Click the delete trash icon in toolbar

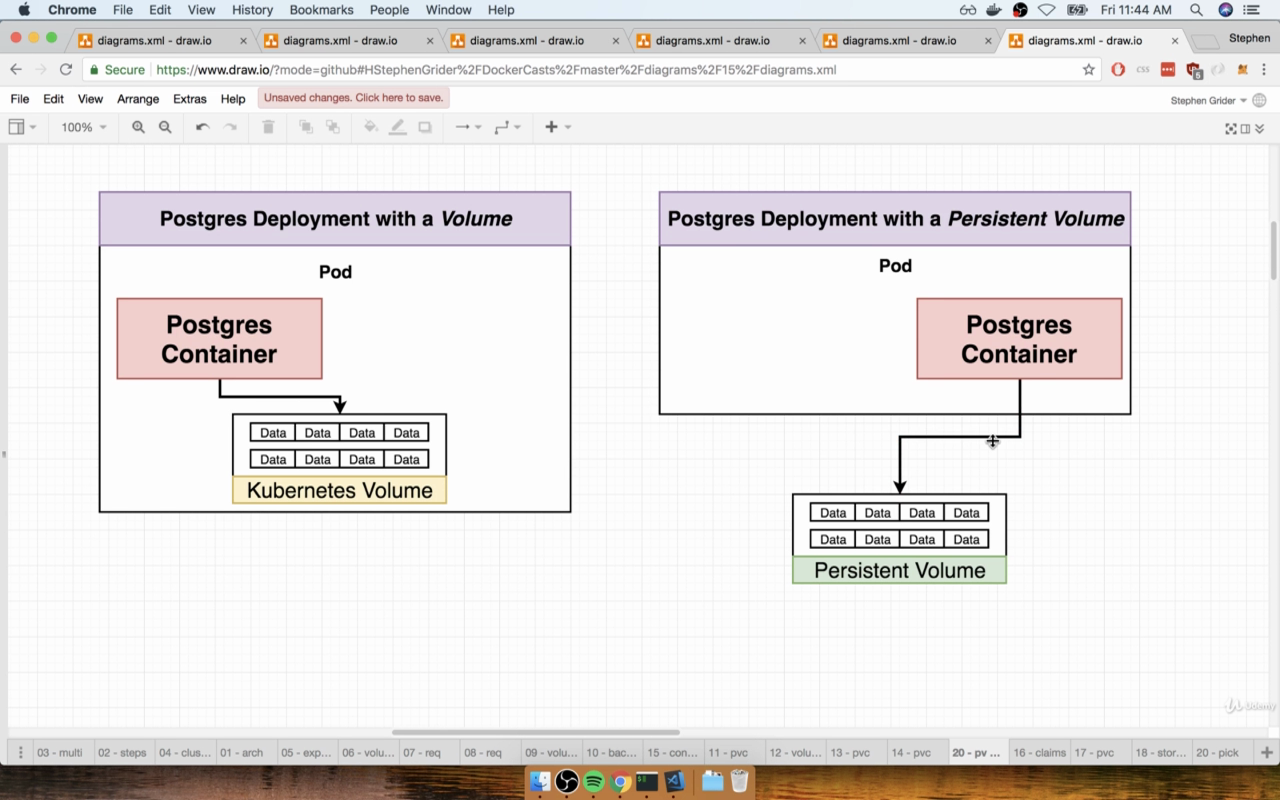tap(268, 127)
